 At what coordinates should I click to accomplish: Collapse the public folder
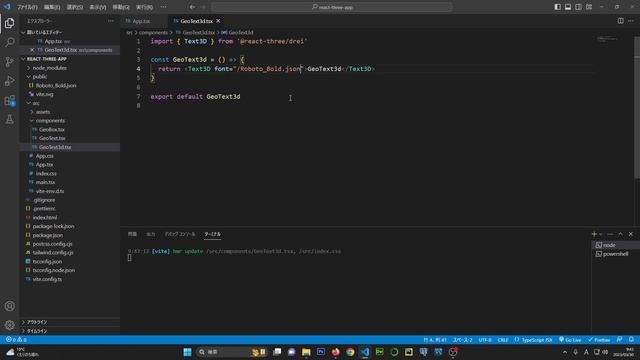40,77
